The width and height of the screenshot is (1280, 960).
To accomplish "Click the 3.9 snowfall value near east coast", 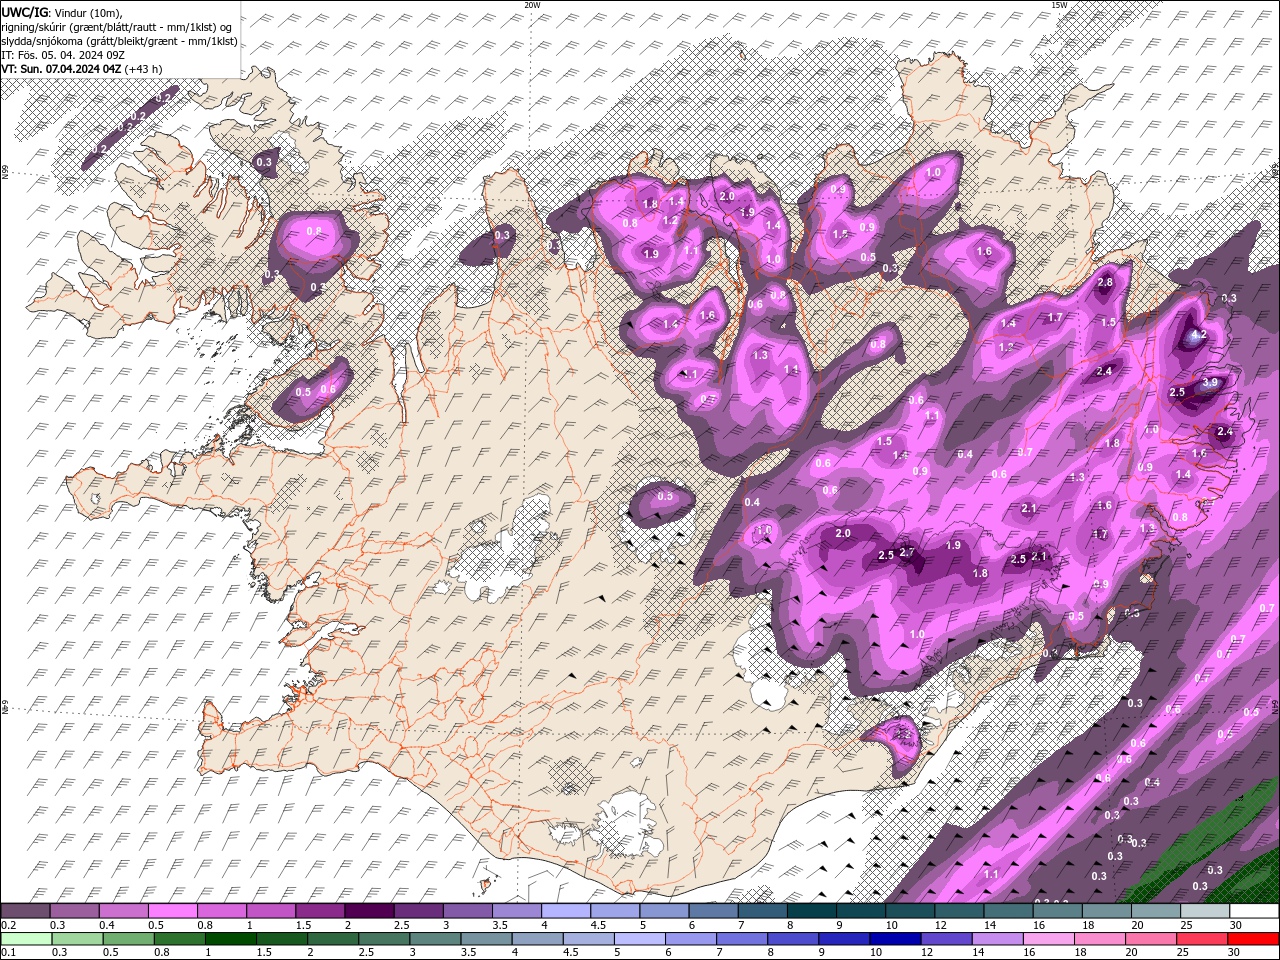I will (1210, 382).
